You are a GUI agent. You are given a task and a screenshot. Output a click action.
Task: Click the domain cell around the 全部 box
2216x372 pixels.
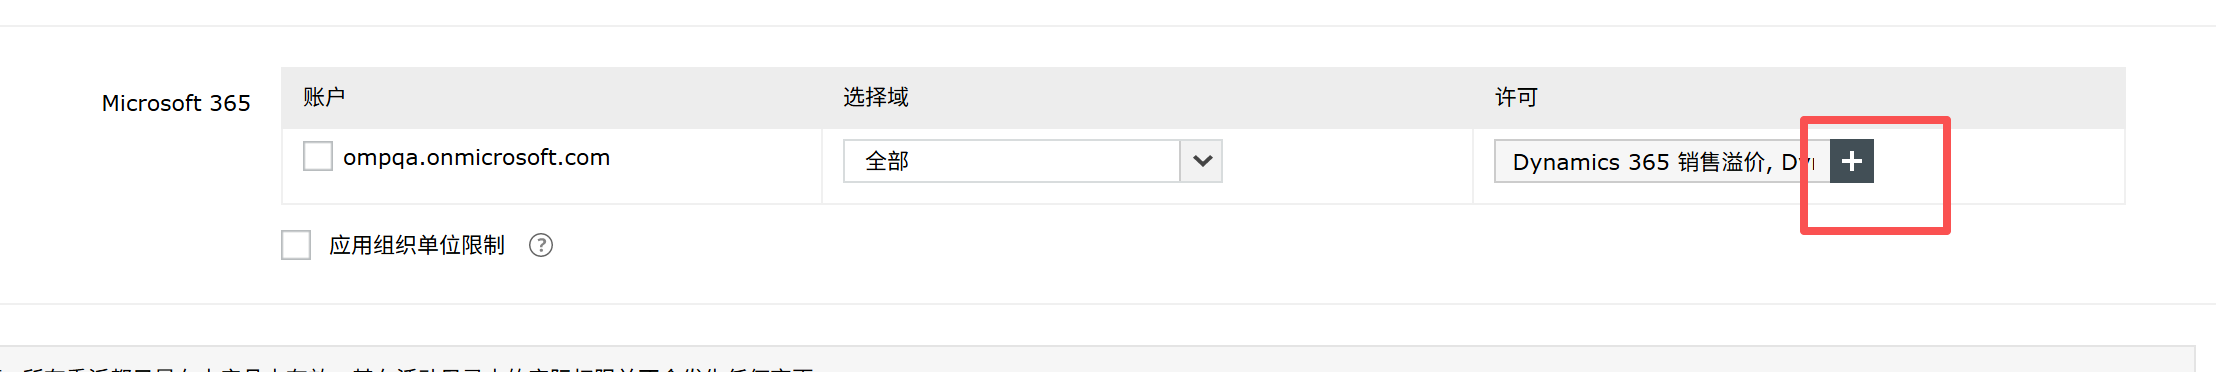click(x=1147, y=166)
